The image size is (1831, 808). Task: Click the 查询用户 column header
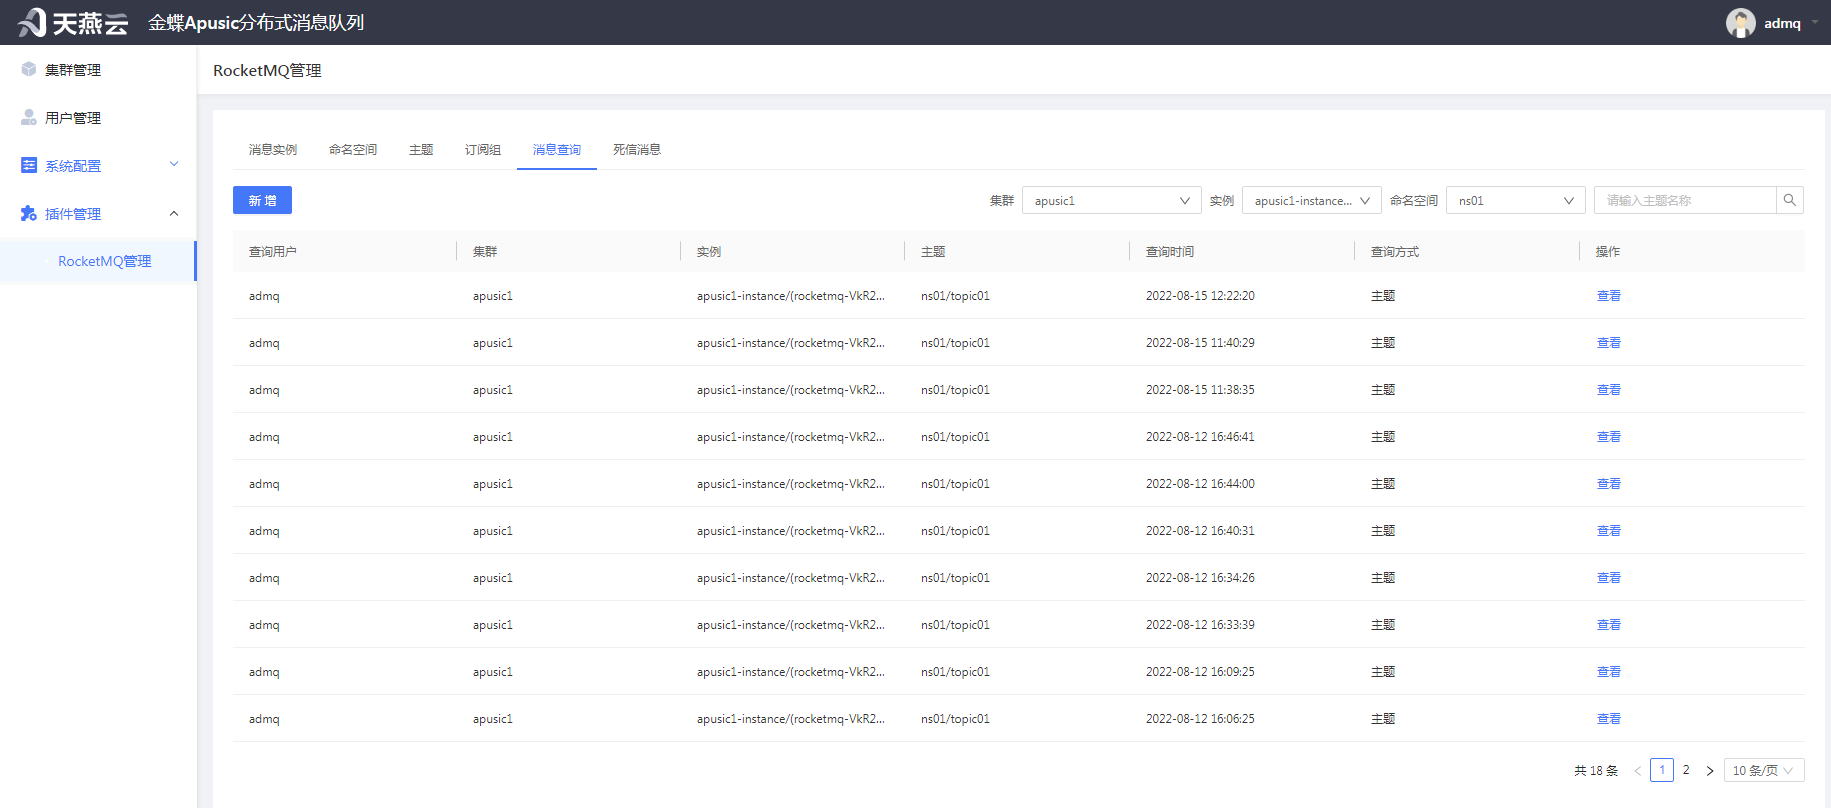(x=273, y=251)
